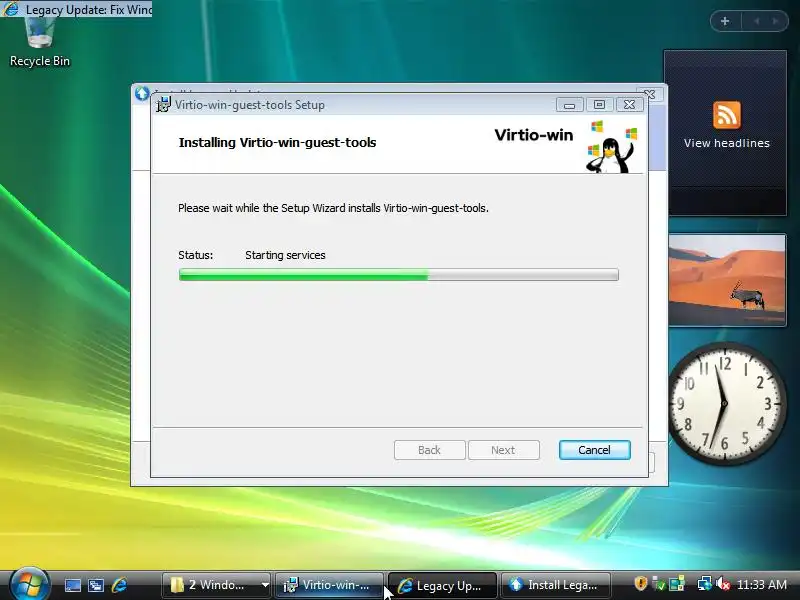Open the Windows Start orb

[x=29, y=585]
